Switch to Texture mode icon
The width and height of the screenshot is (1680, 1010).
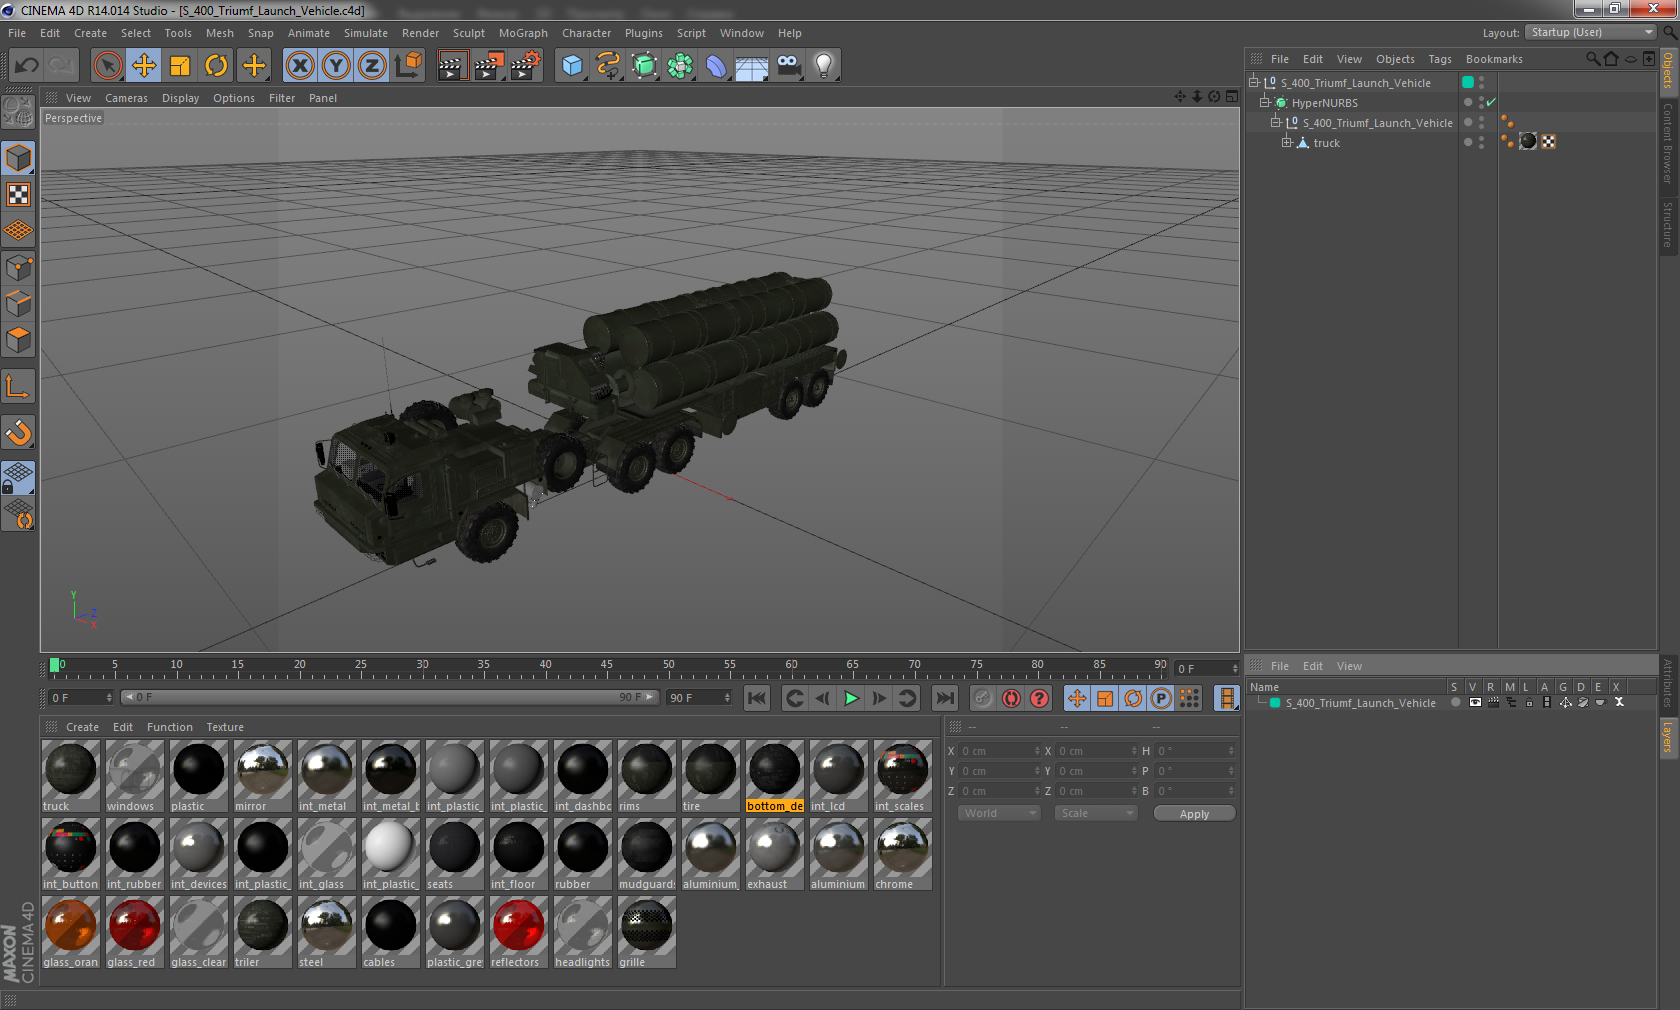(x=18, y=195)
